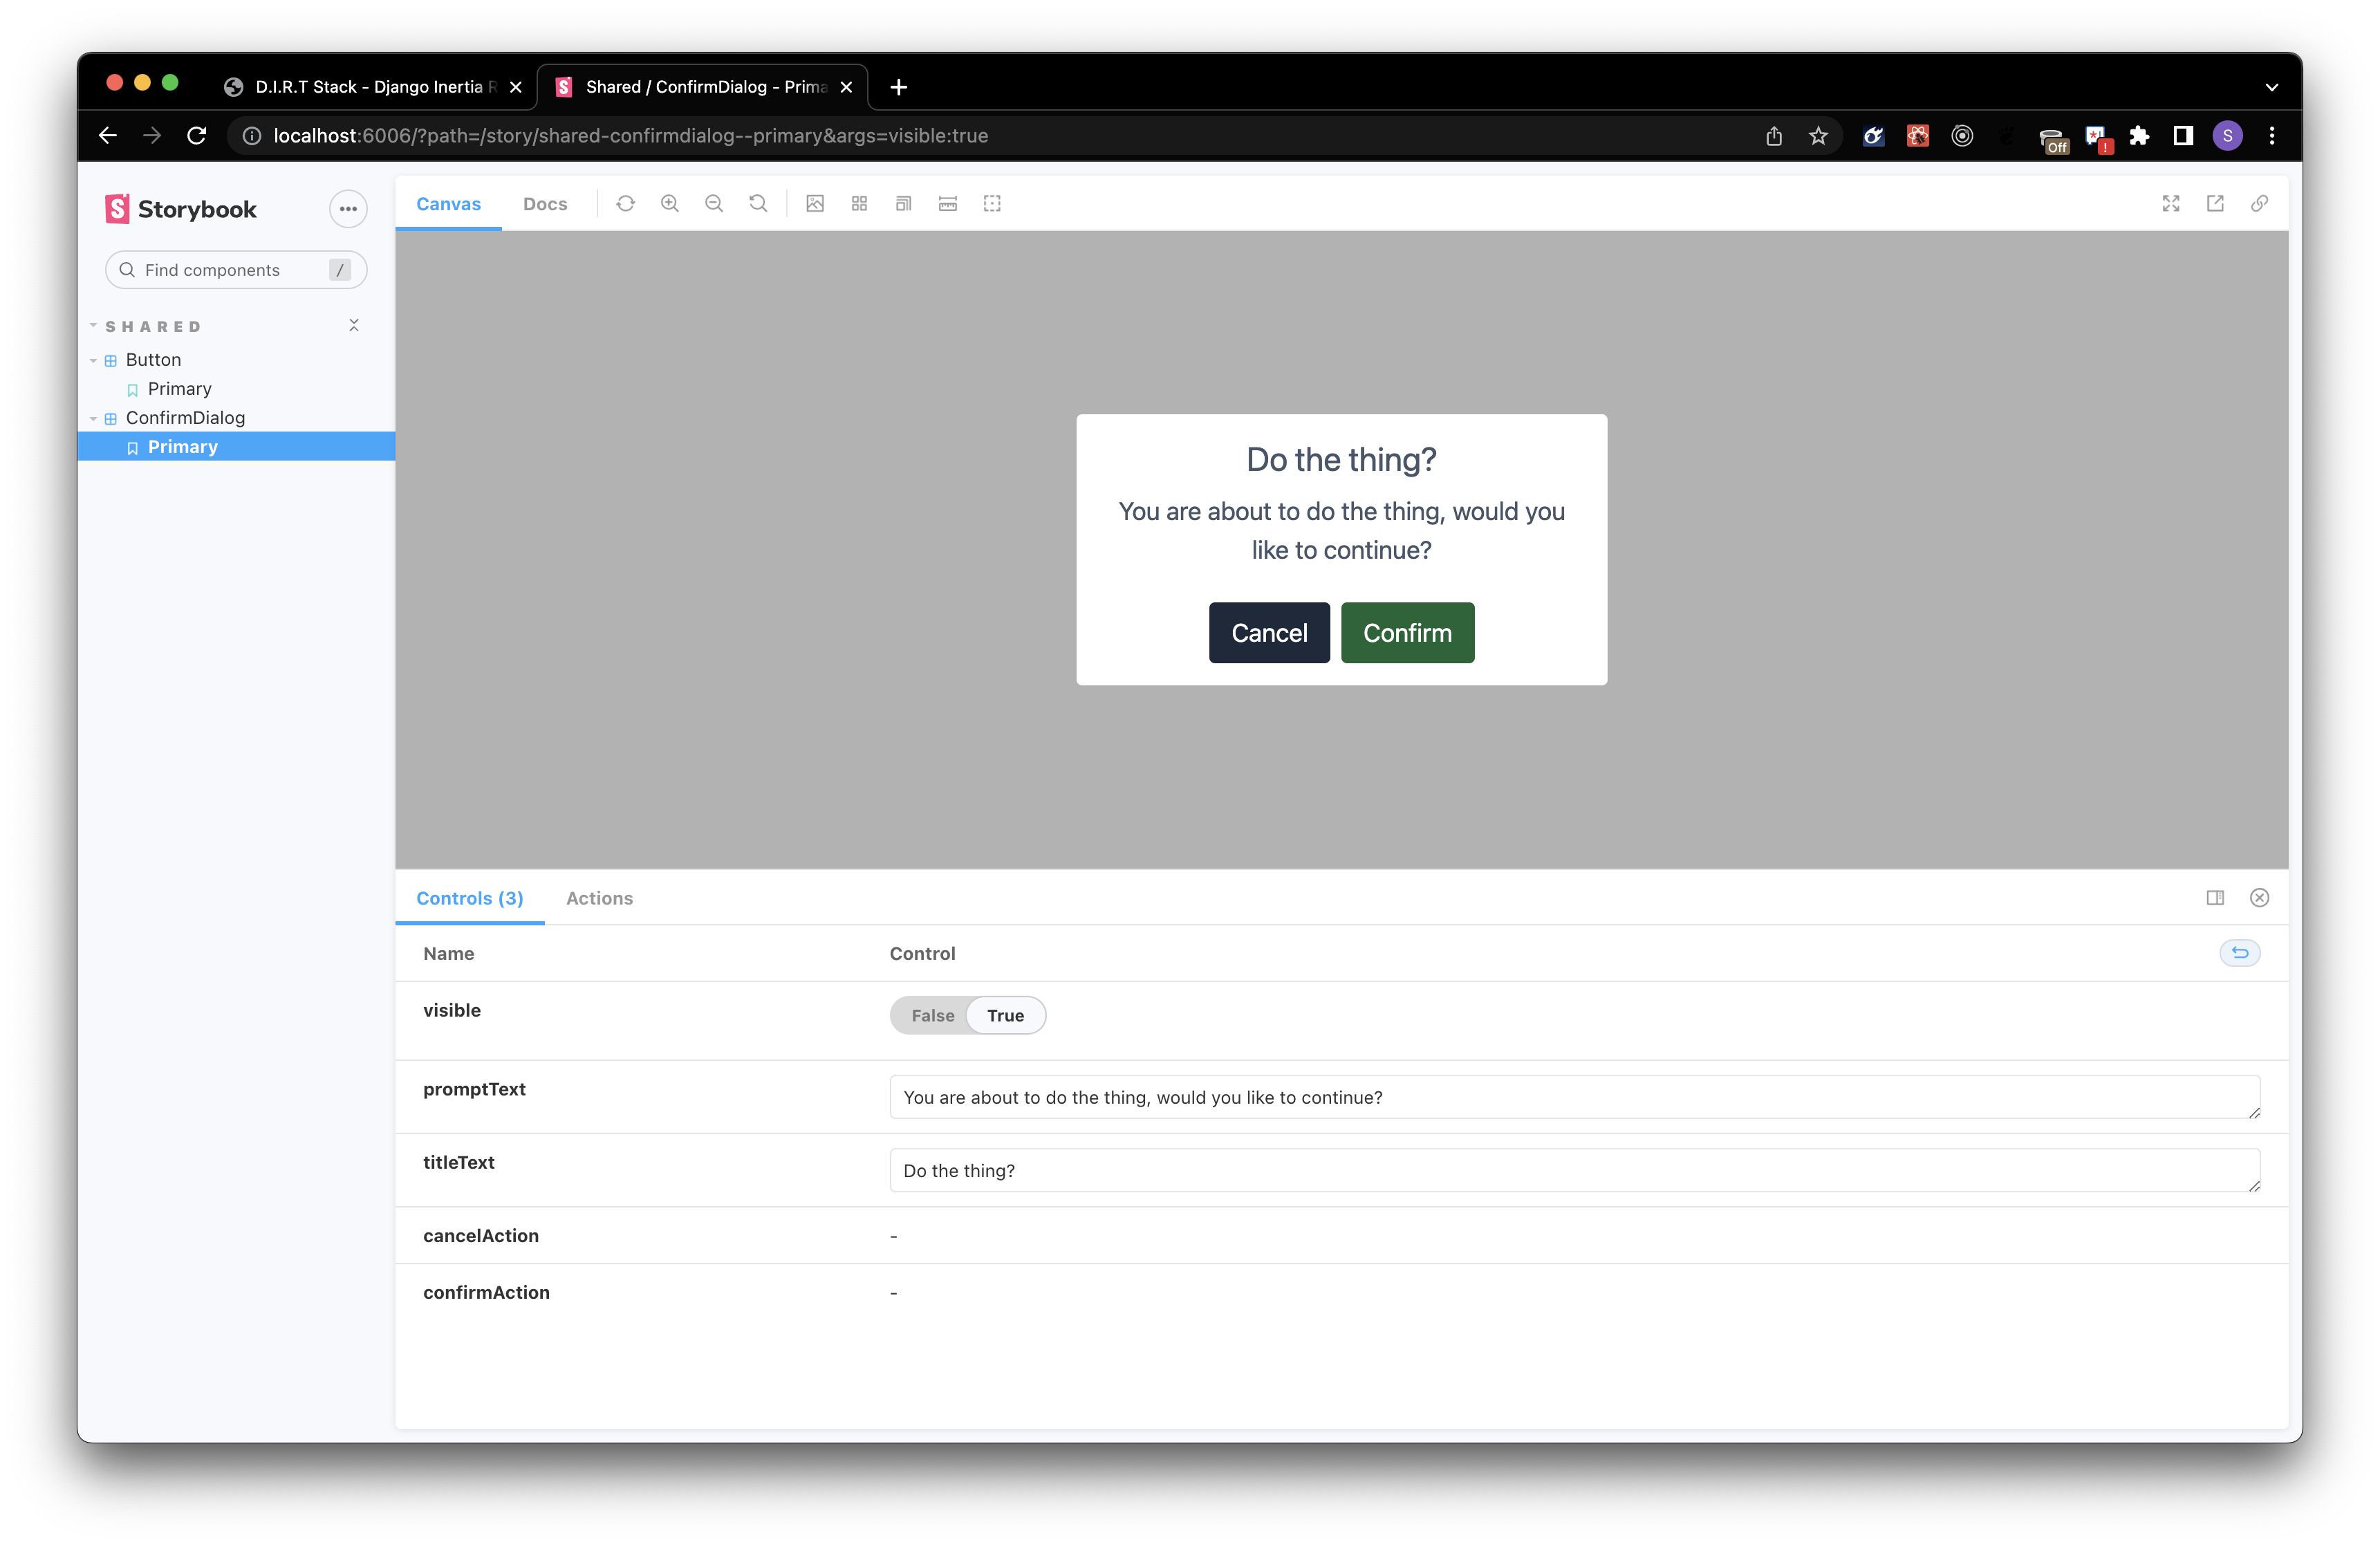2380x1545 pixels.
Task: Collapse the ConfirmDialog tree node
Action: click(x=94, y=418)
